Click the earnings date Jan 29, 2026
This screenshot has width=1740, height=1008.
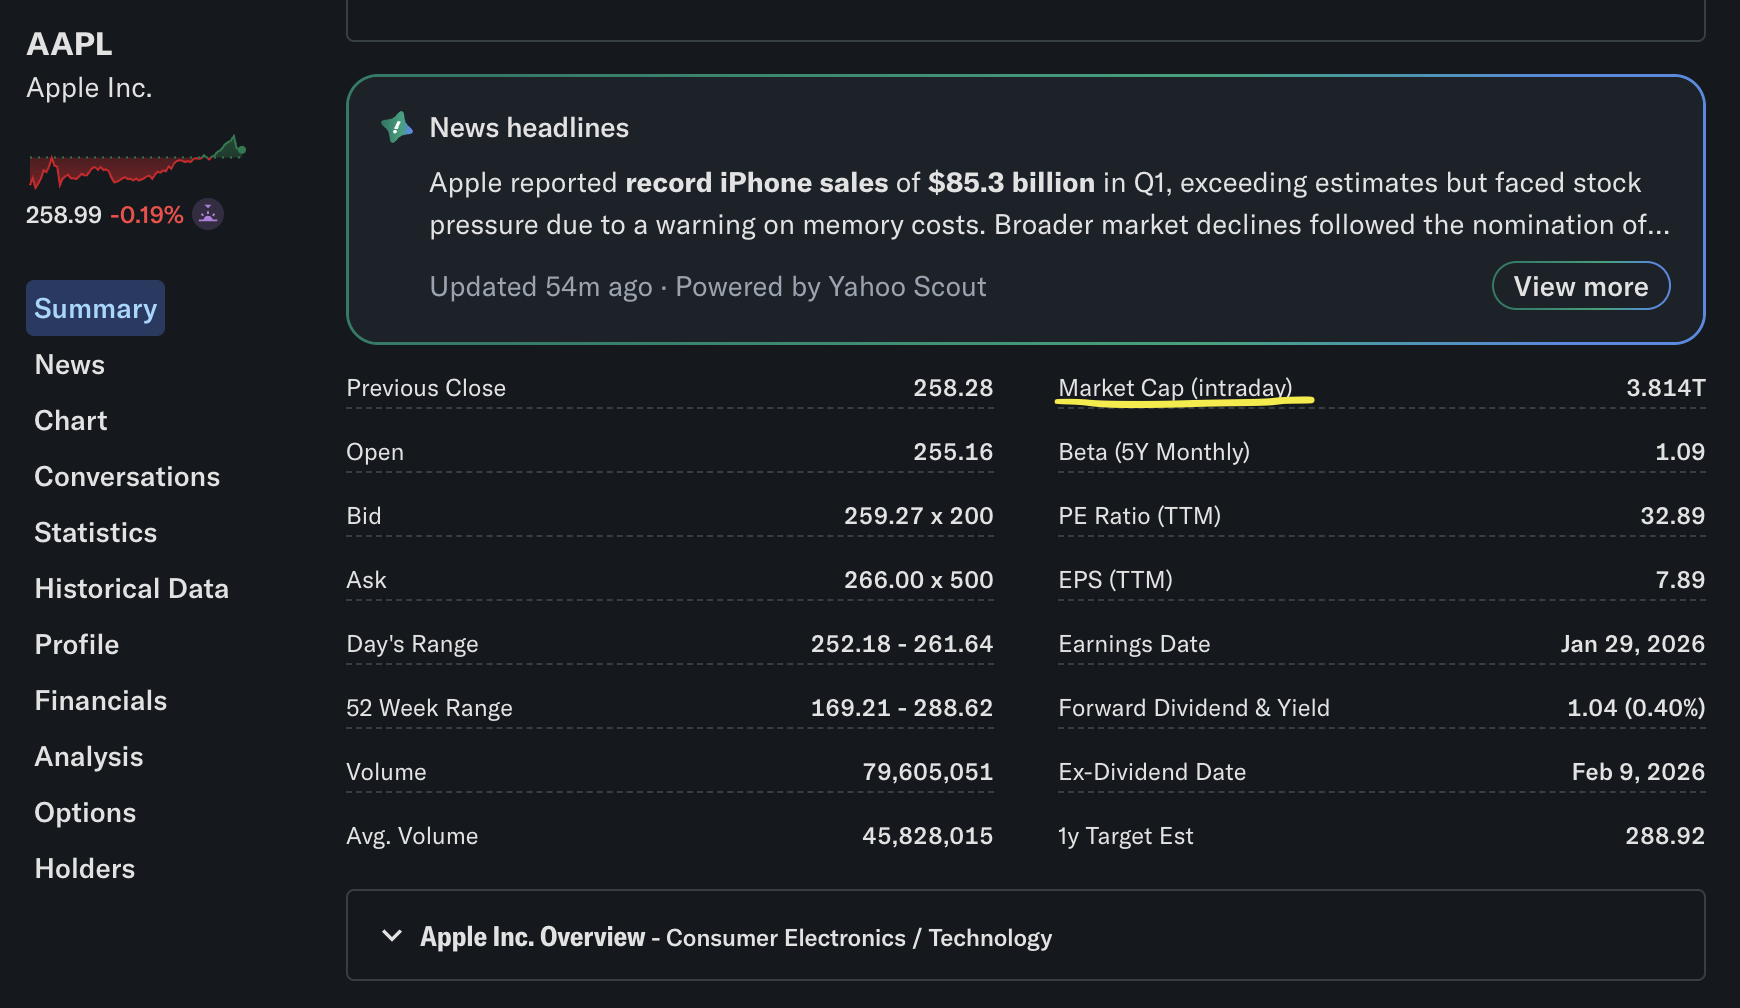pyautogui.click(x=1633, y=644)
